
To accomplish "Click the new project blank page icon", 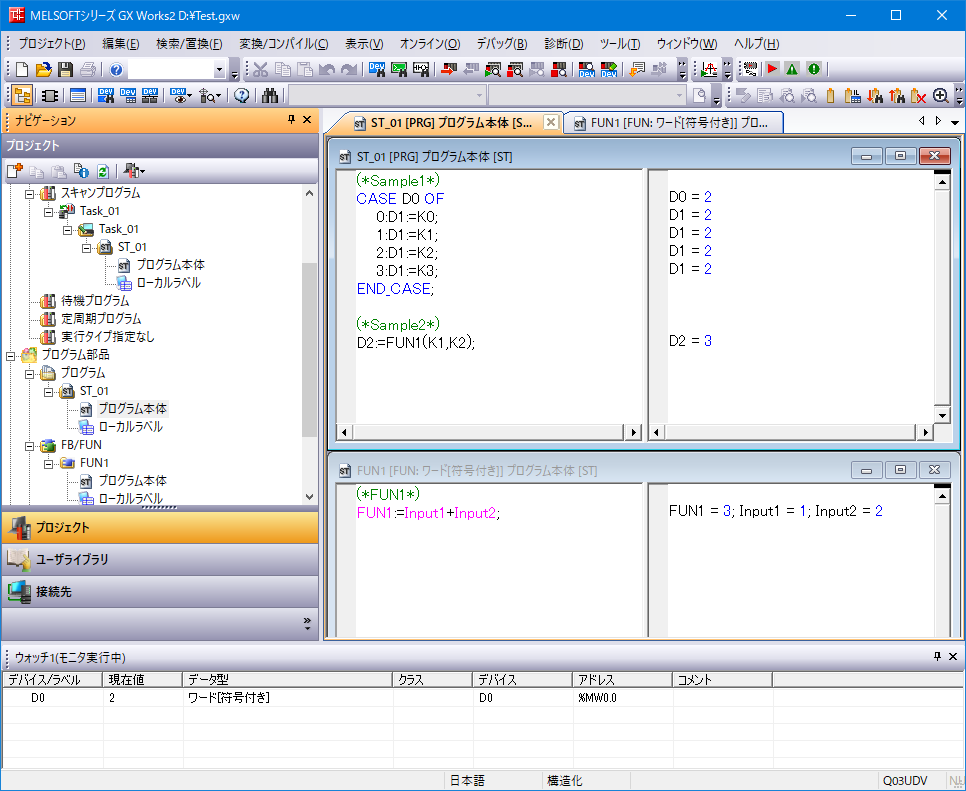I will click(21, 69).
